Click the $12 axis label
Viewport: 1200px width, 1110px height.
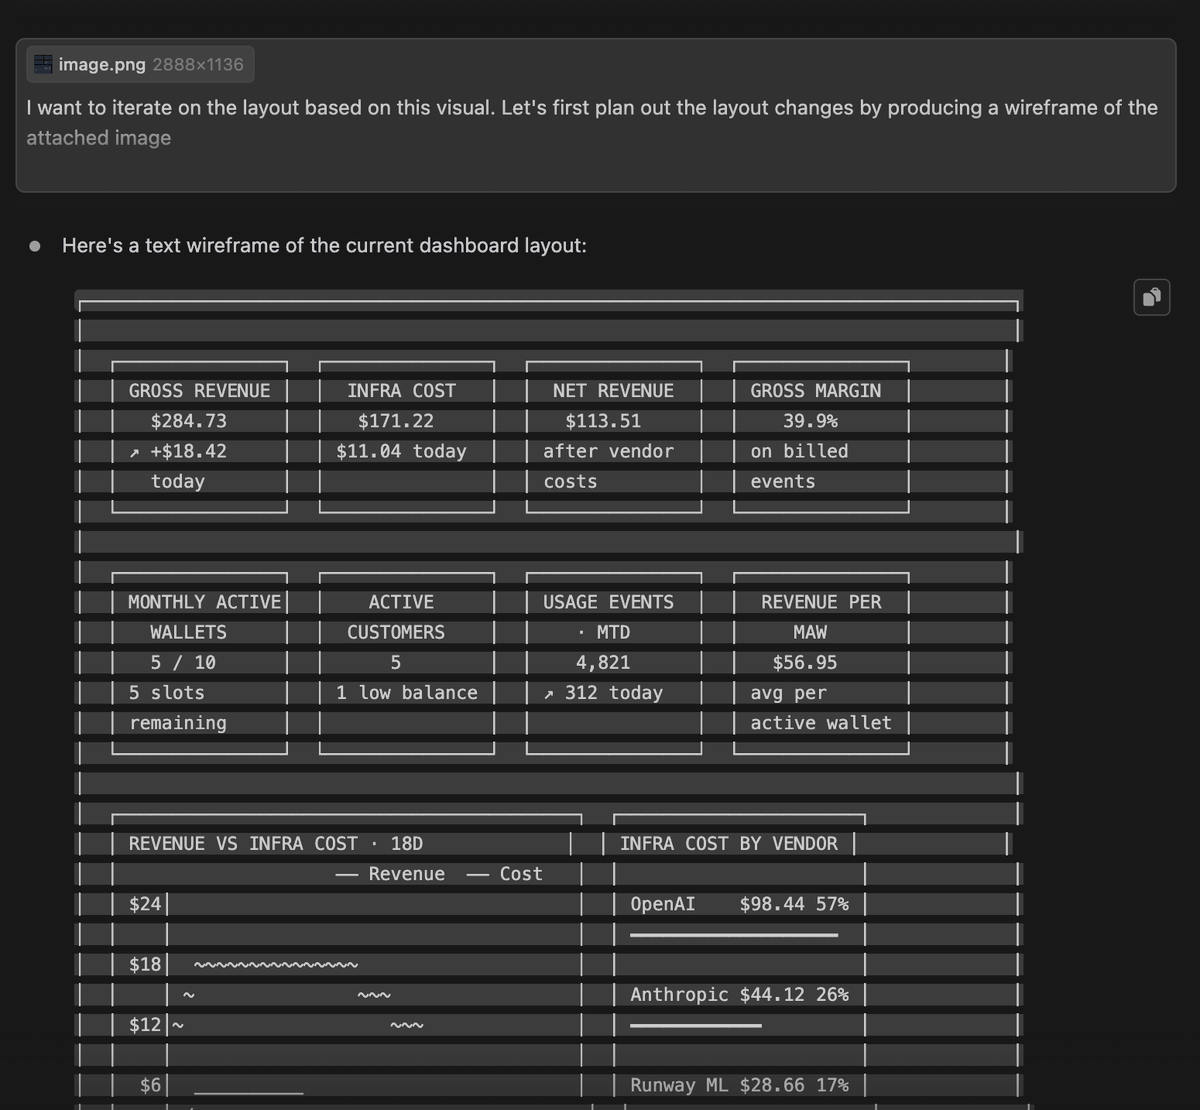point(145,1024)
